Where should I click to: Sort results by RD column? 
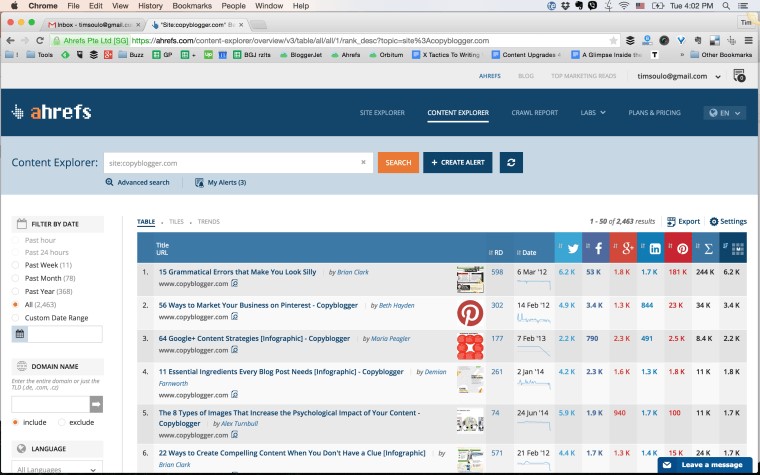point(495,253)
